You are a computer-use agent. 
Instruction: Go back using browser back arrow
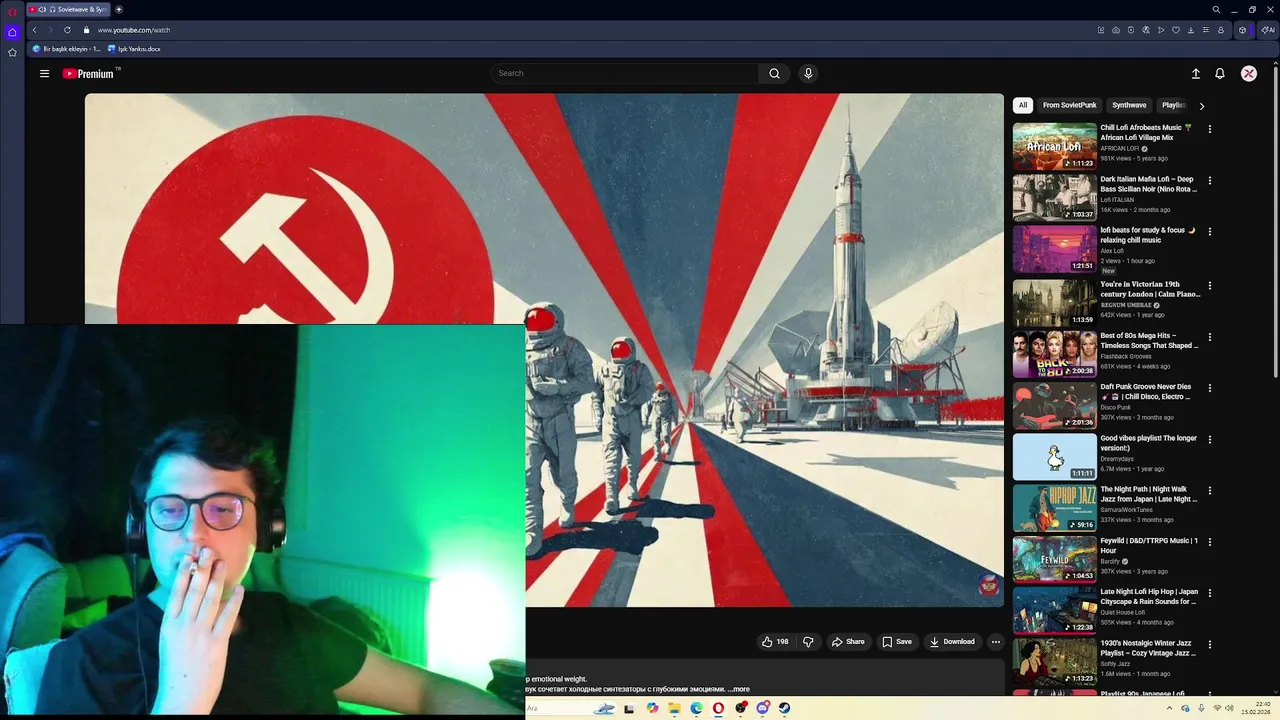point(34,30)
